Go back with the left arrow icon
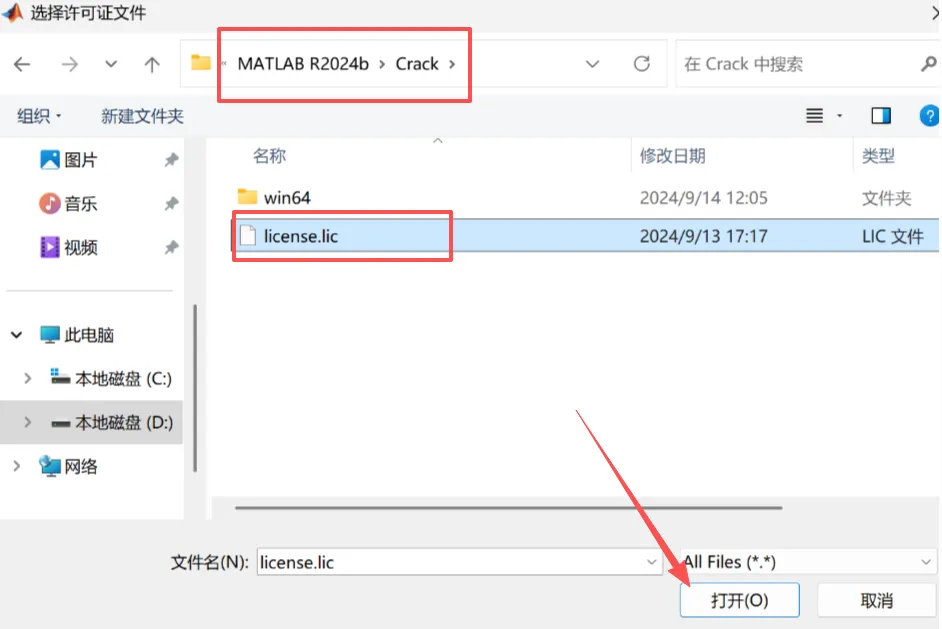Image resolution: width=942 pixels, height=629 pixels. coord(22,64)
